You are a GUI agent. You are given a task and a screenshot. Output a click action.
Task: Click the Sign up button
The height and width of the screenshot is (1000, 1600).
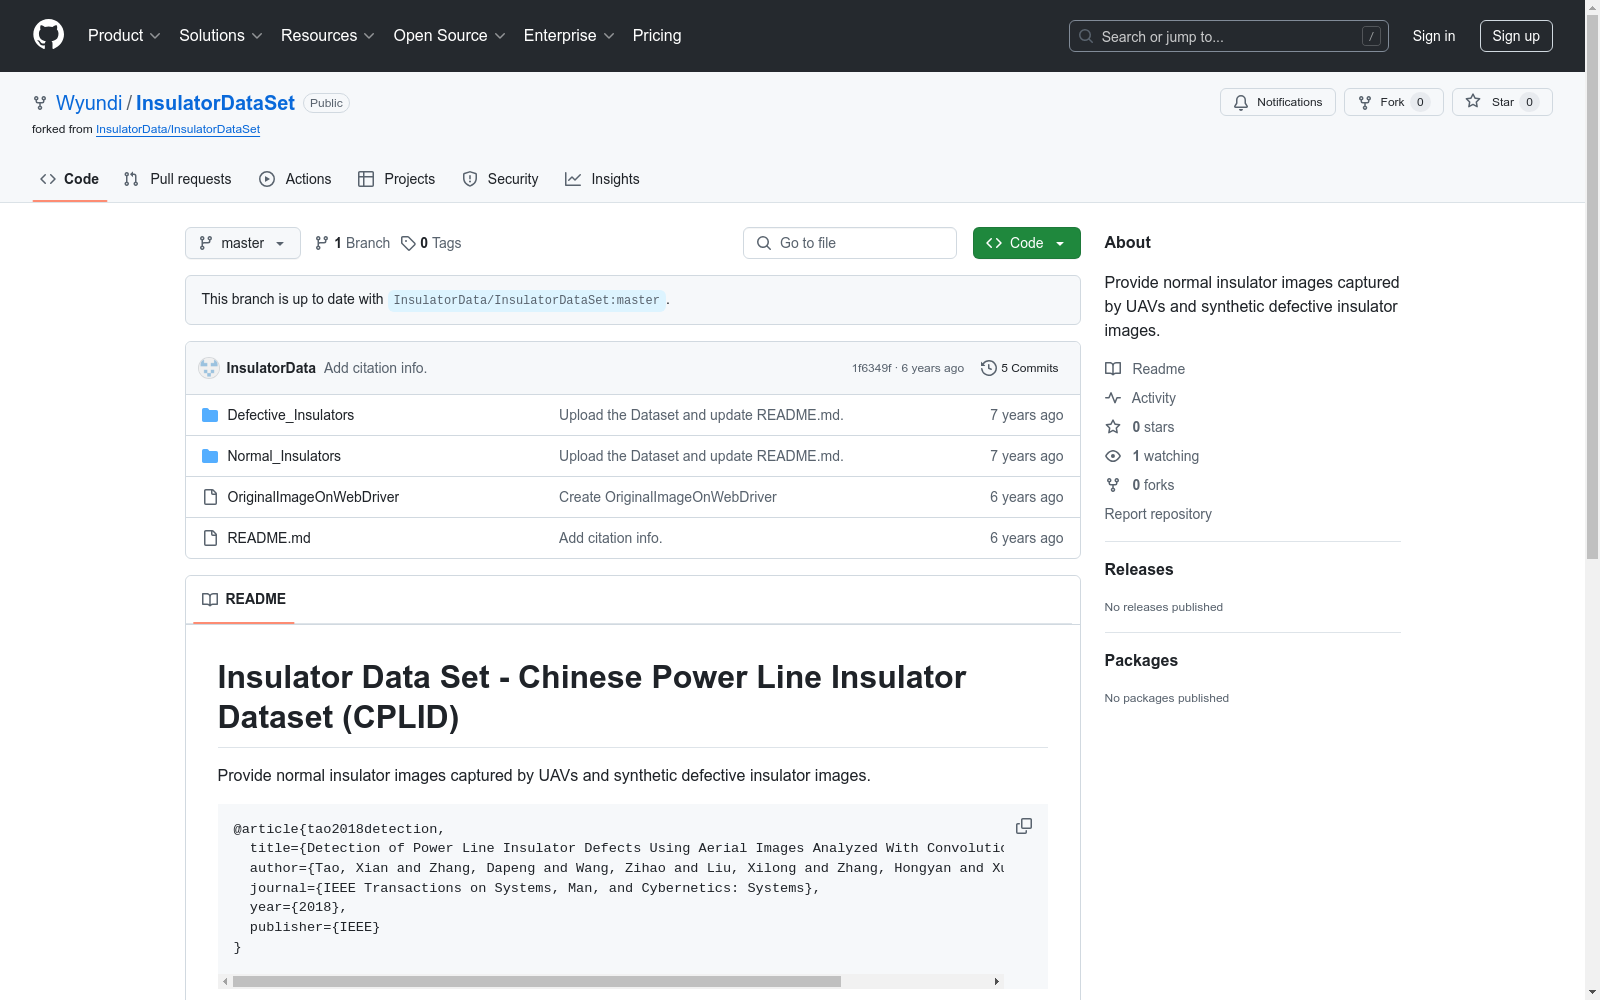[x=1516, y=36]
